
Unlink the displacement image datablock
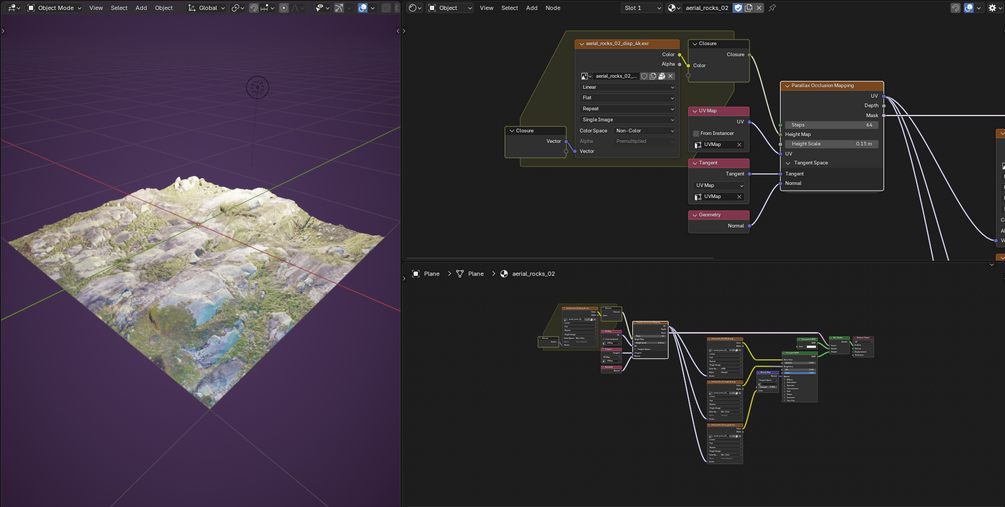click(x=670, y=76)
